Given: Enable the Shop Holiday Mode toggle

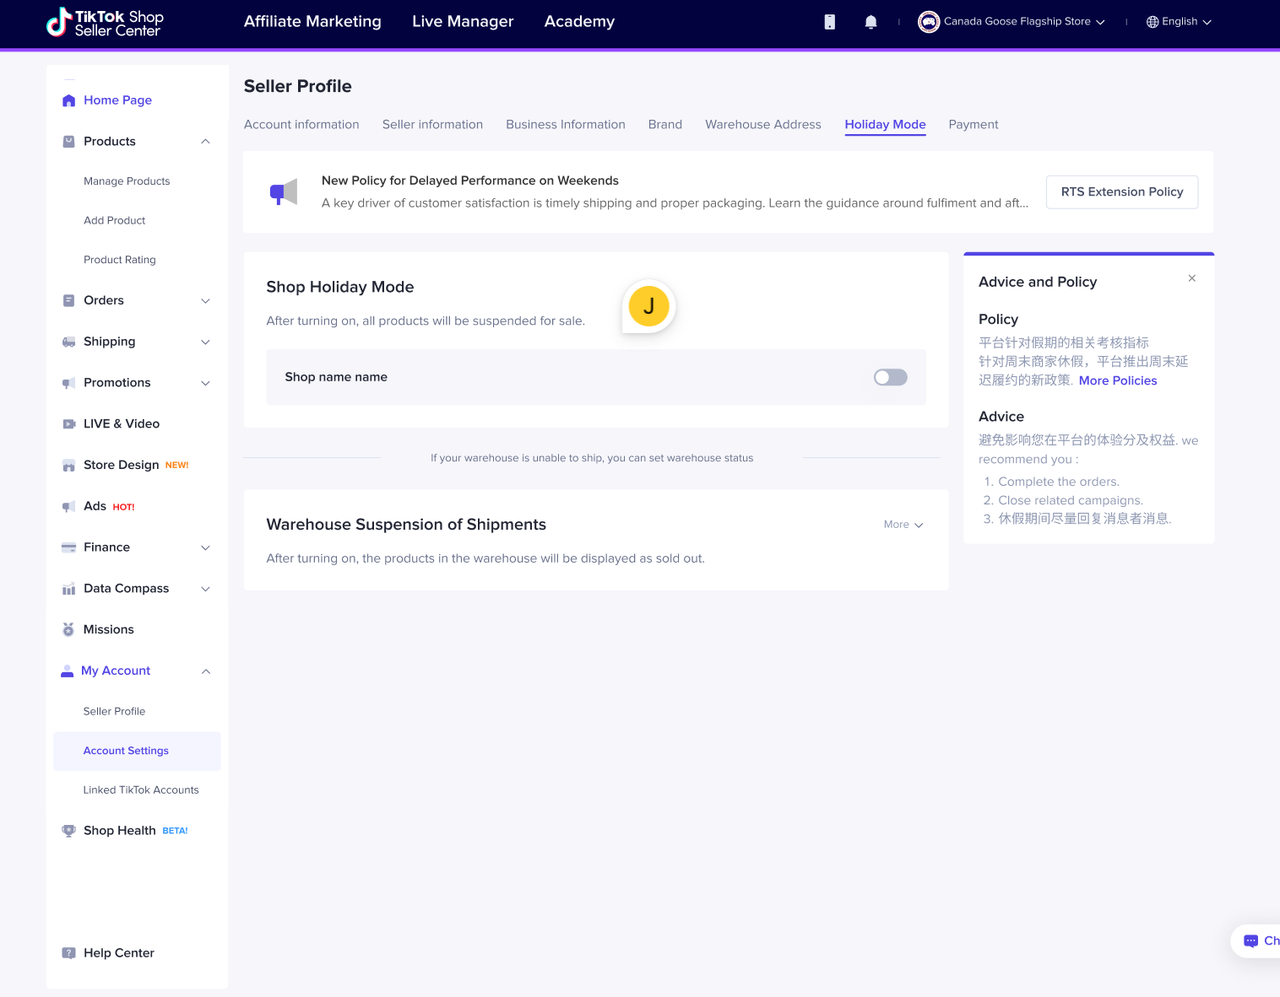Looking at the screenshot, I should point(890,377).
